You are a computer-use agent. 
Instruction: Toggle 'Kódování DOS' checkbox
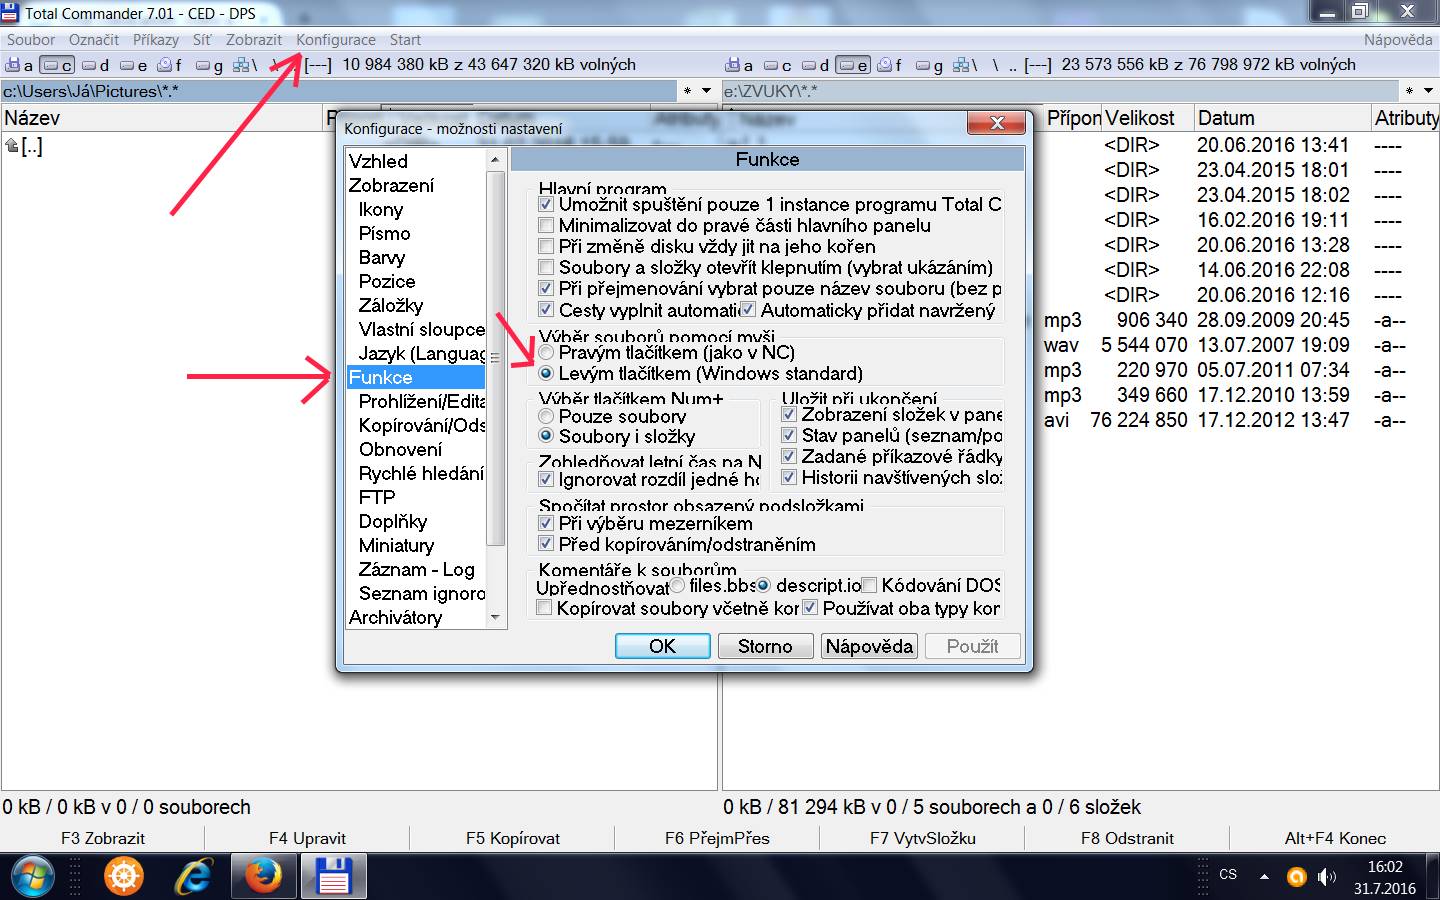[869, 585]
